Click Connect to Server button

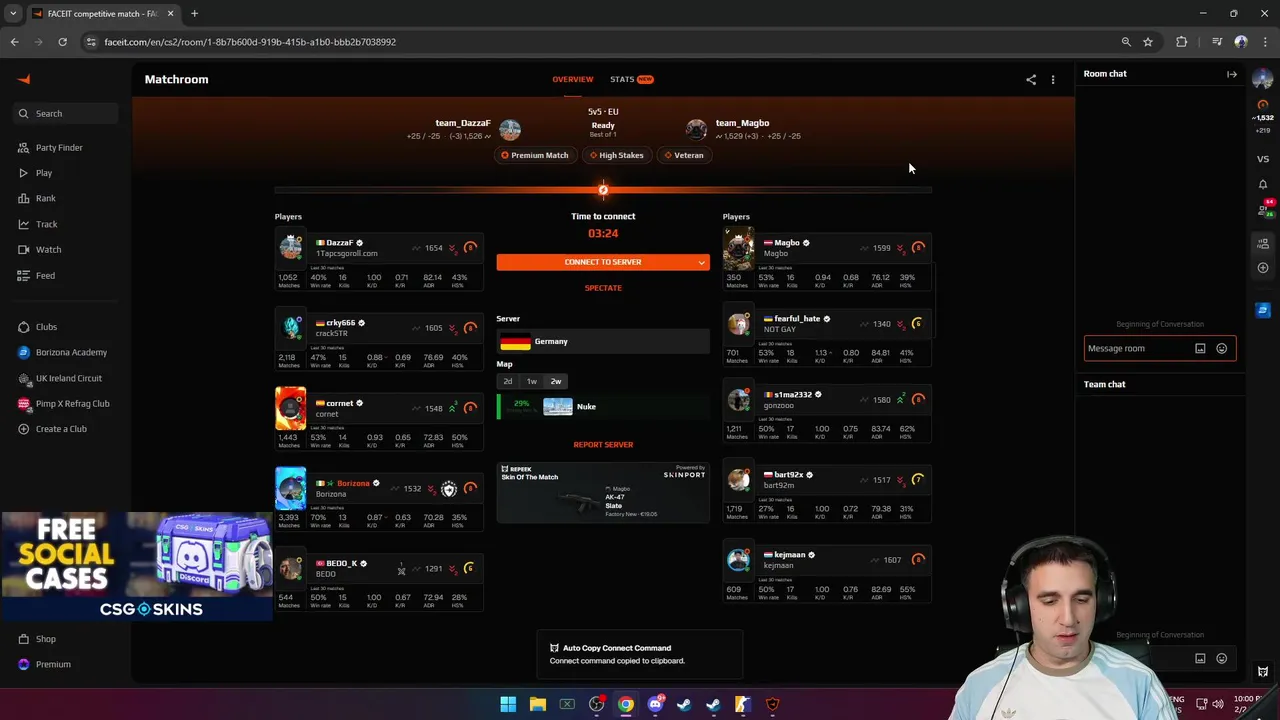click(x=595, y=262)
